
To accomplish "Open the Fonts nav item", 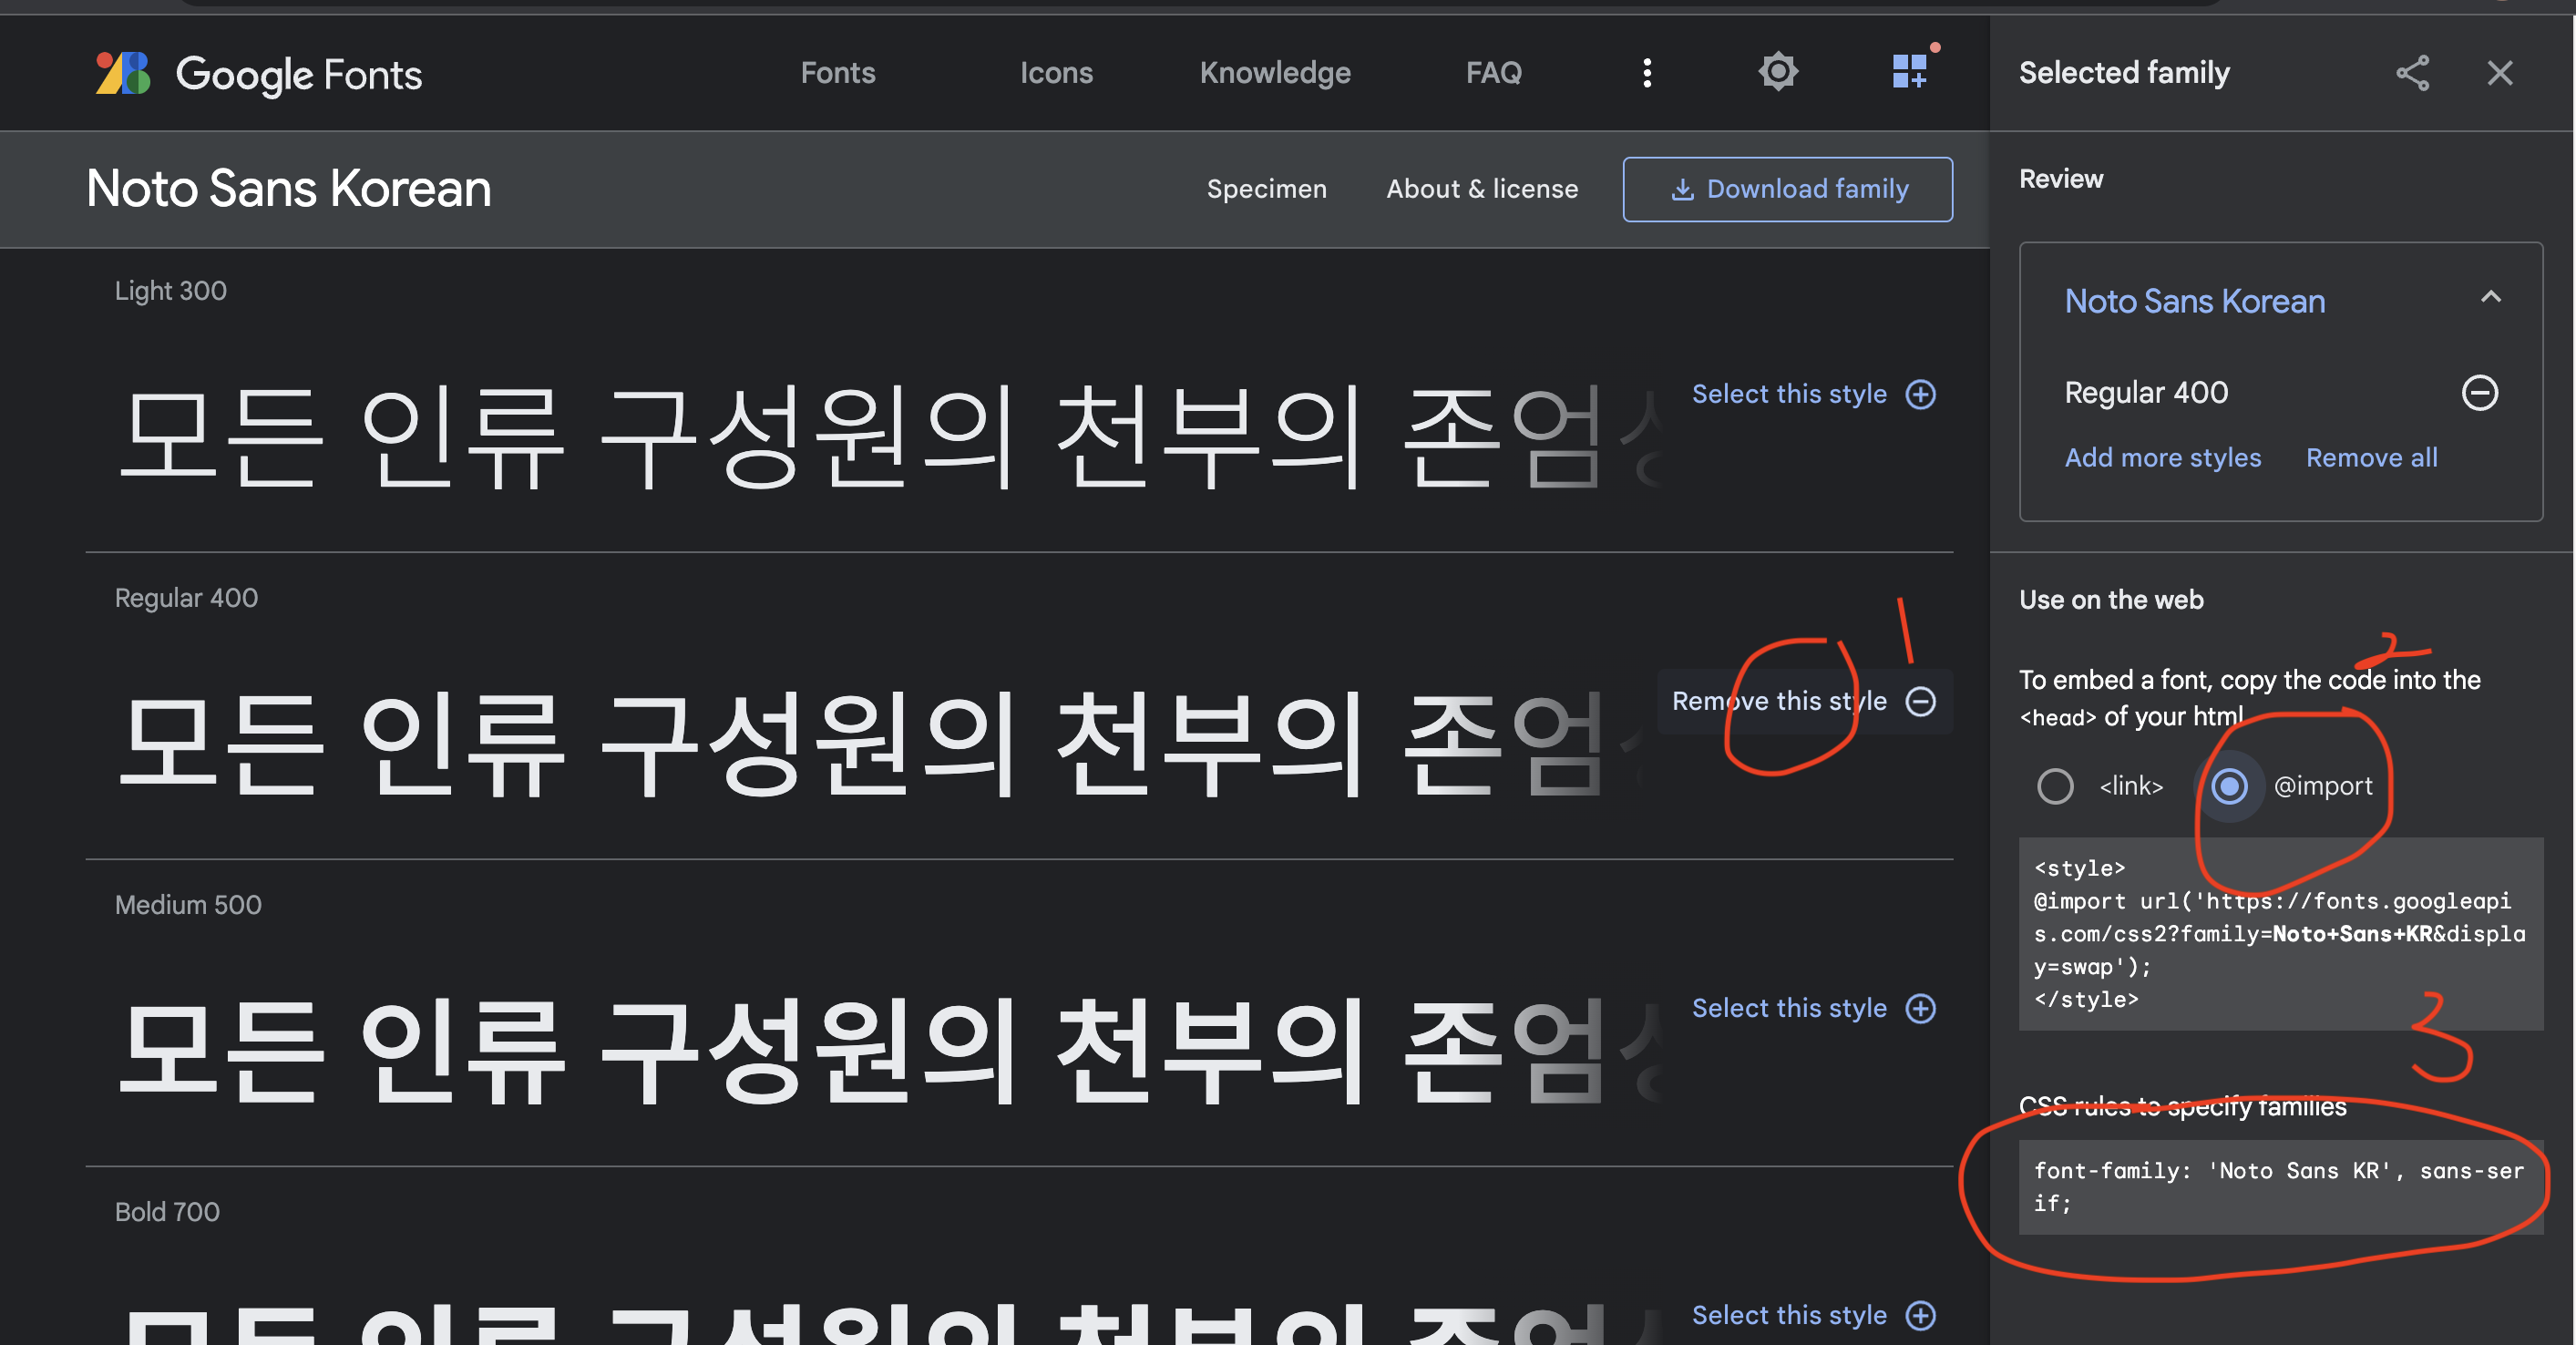I will (838, 73).
